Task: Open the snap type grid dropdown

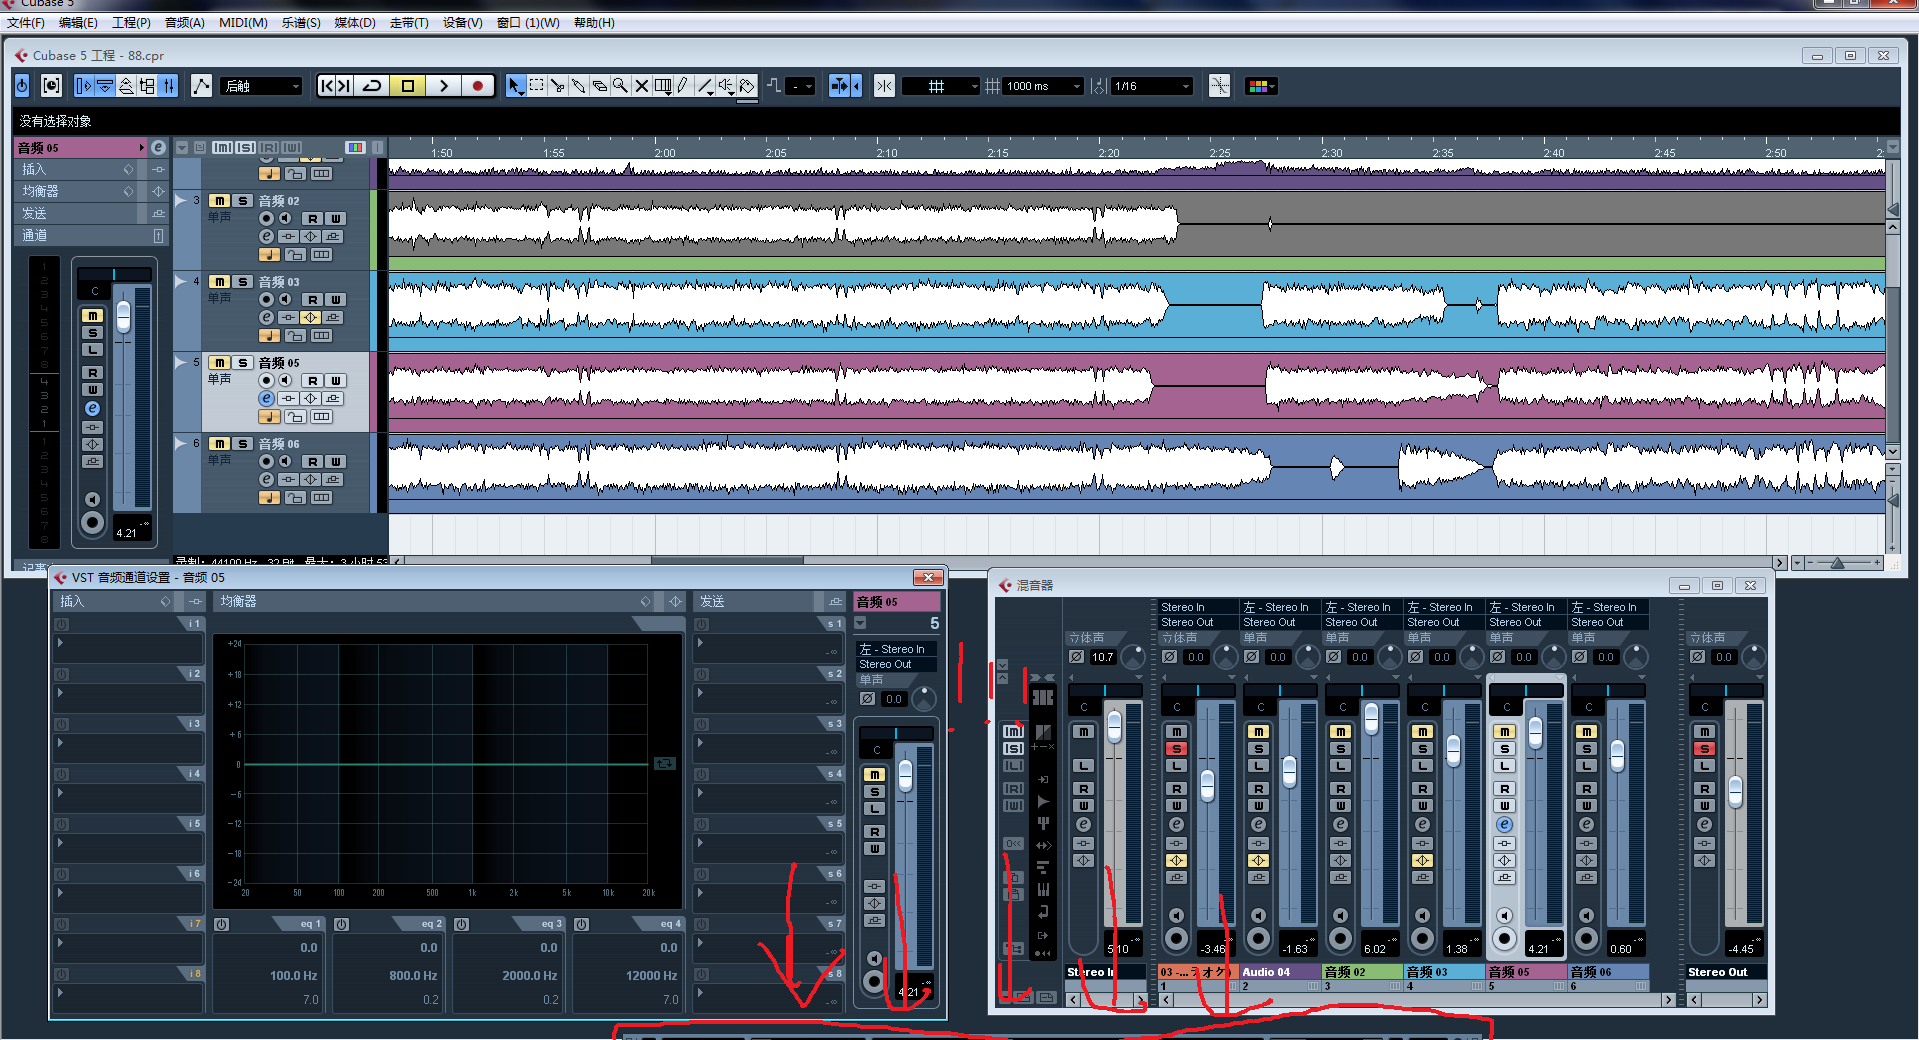Action: [941, 86]
